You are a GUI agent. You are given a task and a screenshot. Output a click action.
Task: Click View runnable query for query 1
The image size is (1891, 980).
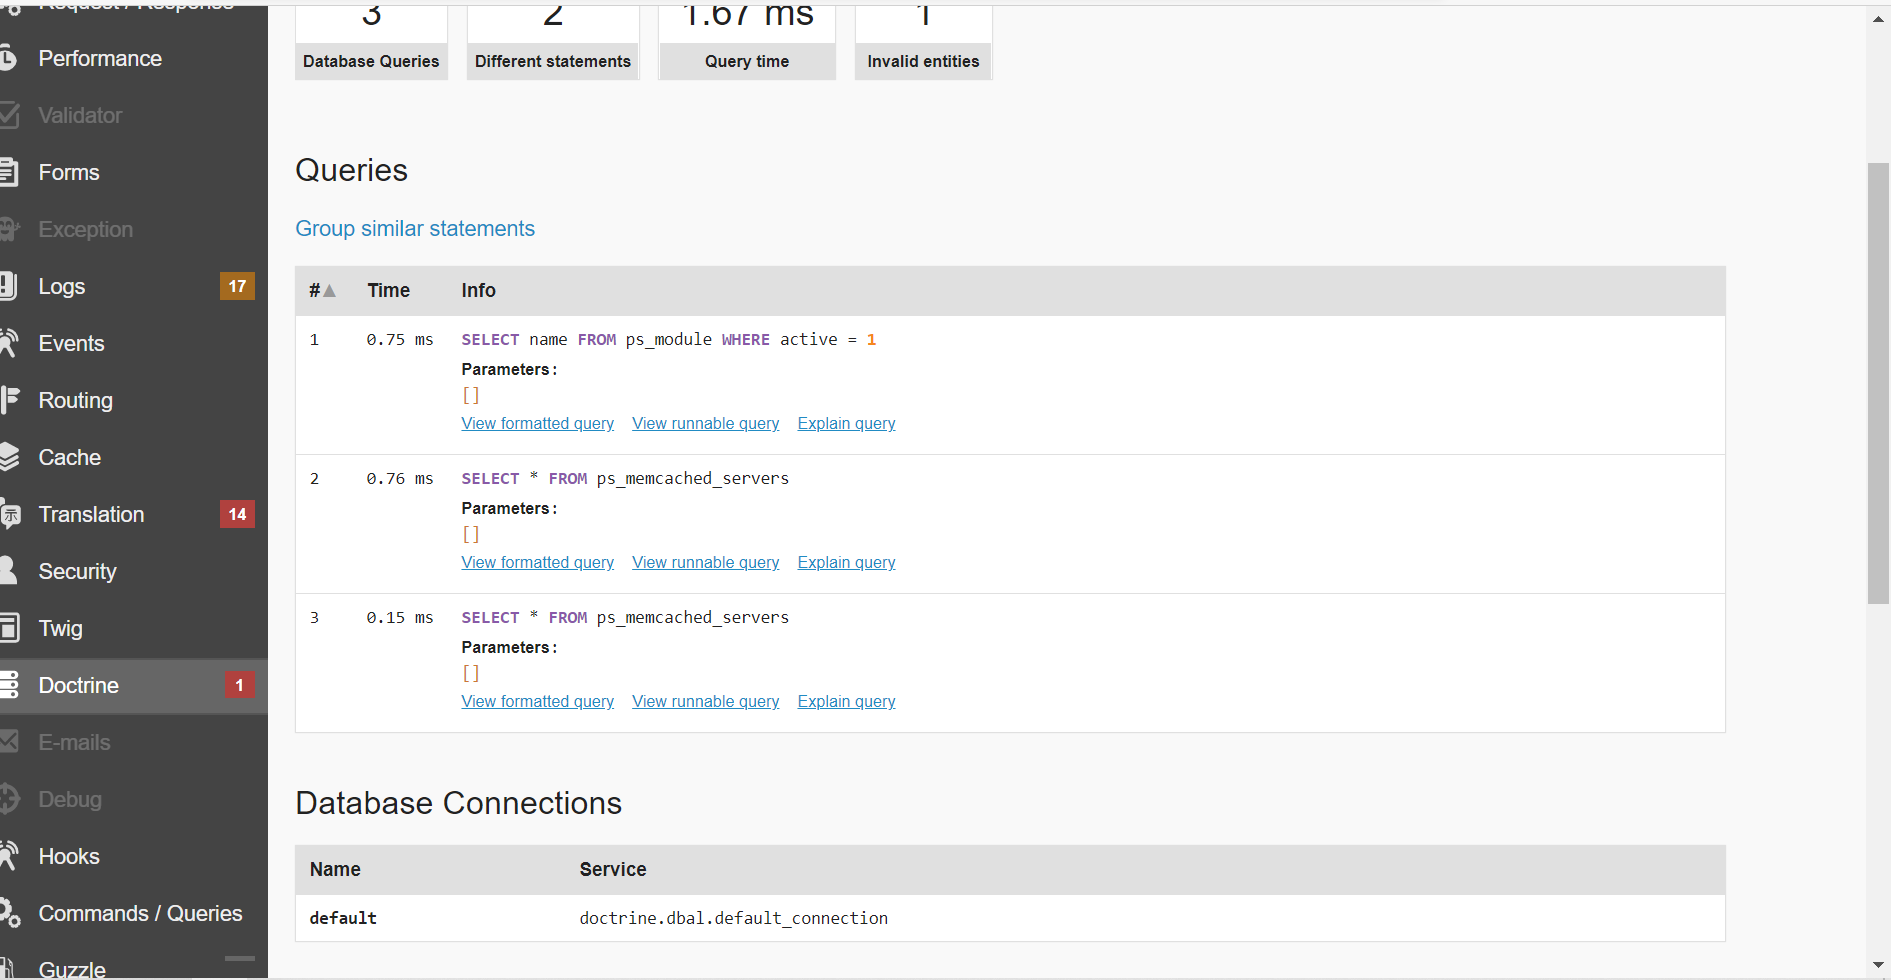tap(705, 424)
